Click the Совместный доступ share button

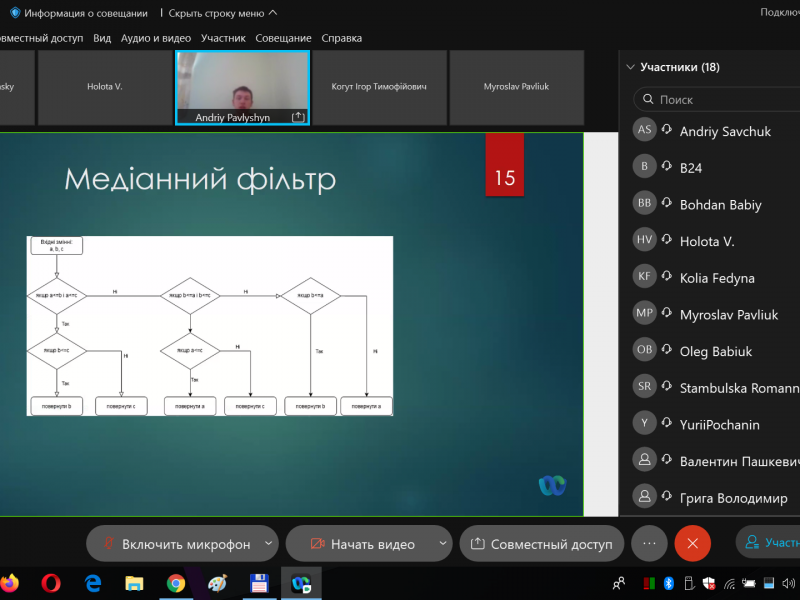coord(541,544)
